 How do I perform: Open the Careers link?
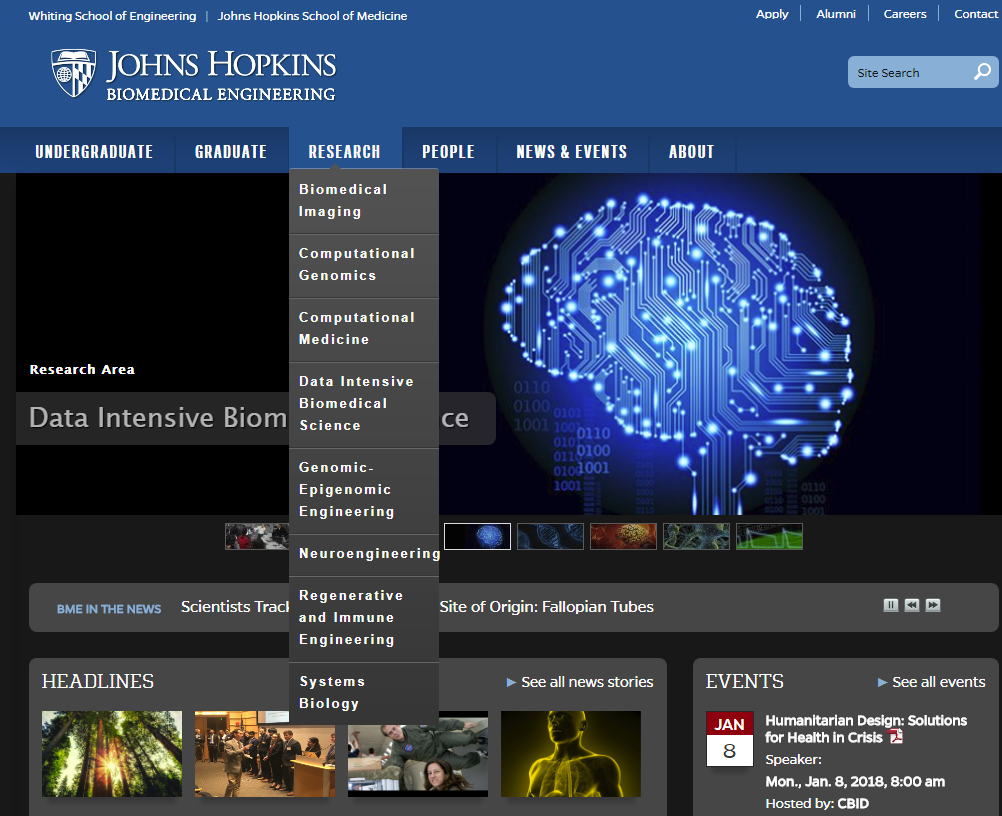[905, 14]
